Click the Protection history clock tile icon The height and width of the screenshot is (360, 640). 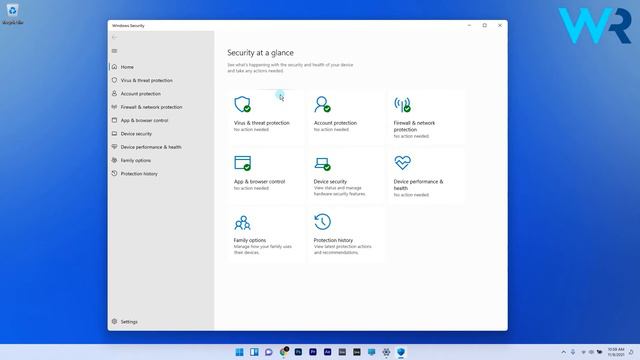coord(322,222)
